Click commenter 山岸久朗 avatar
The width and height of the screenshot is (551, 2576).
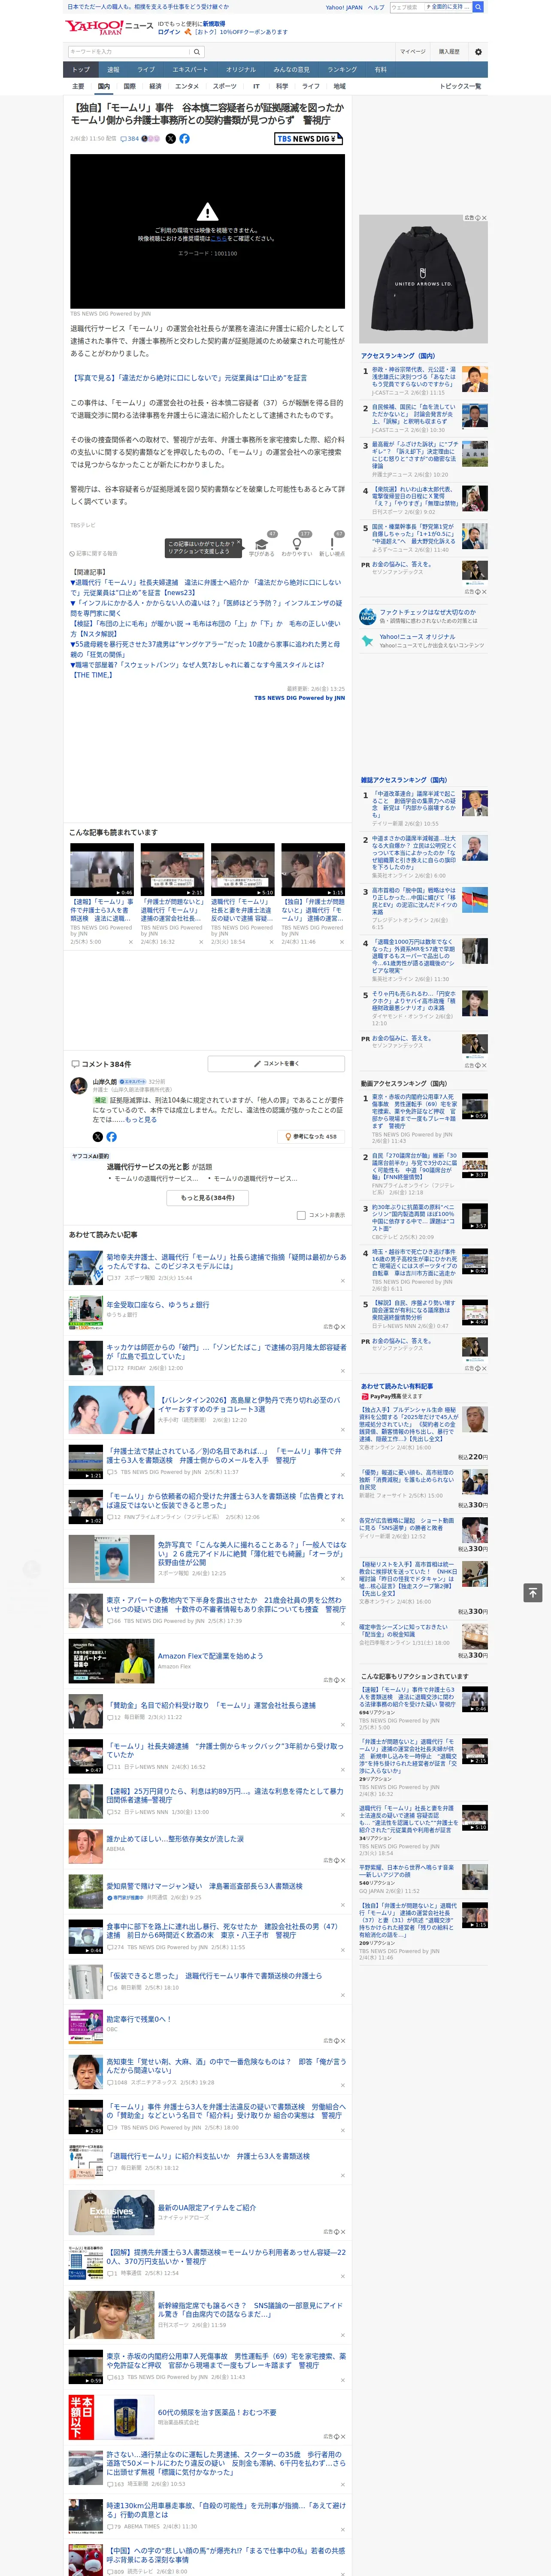click(78, 1086)
